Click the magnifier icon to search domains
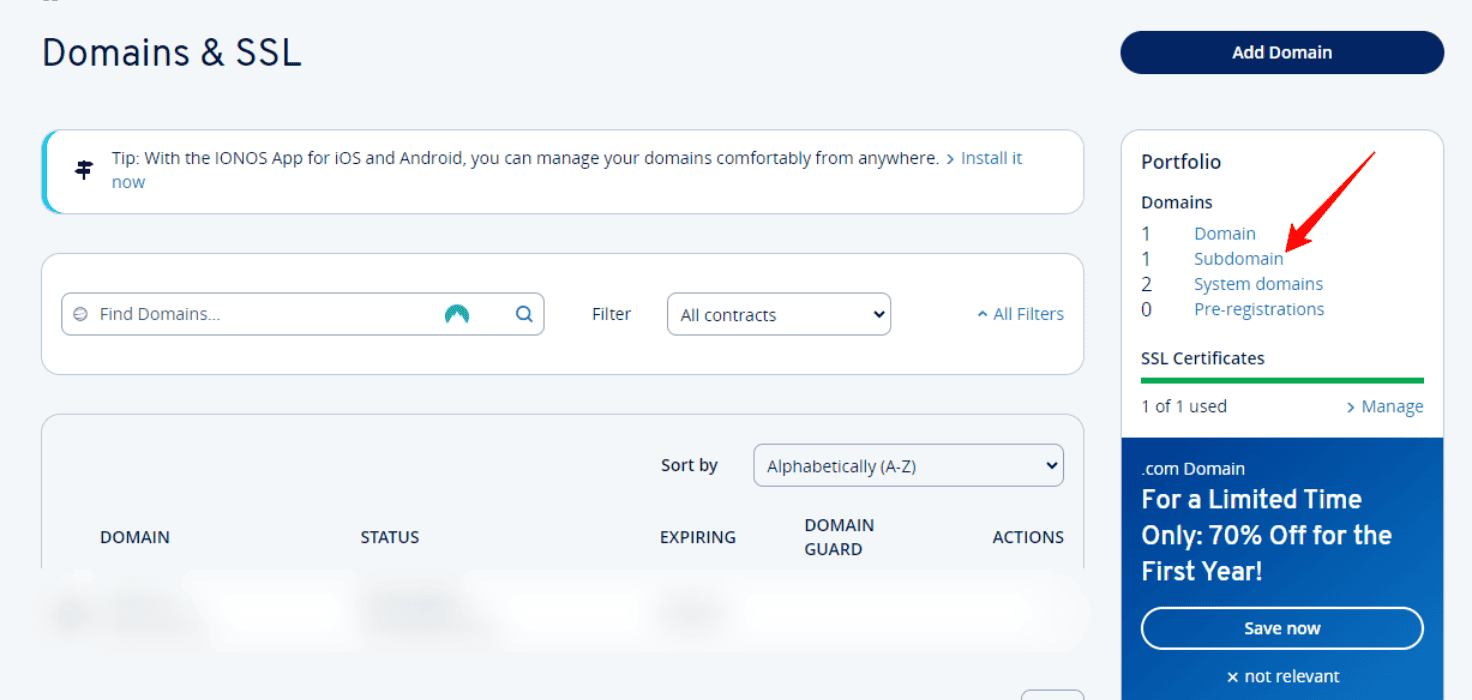 pyautogui.click(x=524, y=314)
